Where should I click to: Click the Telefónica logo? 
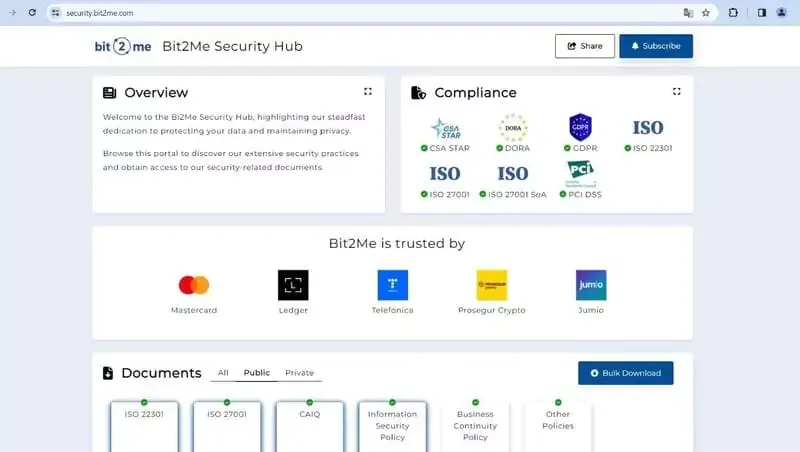(x=392, y=285)
